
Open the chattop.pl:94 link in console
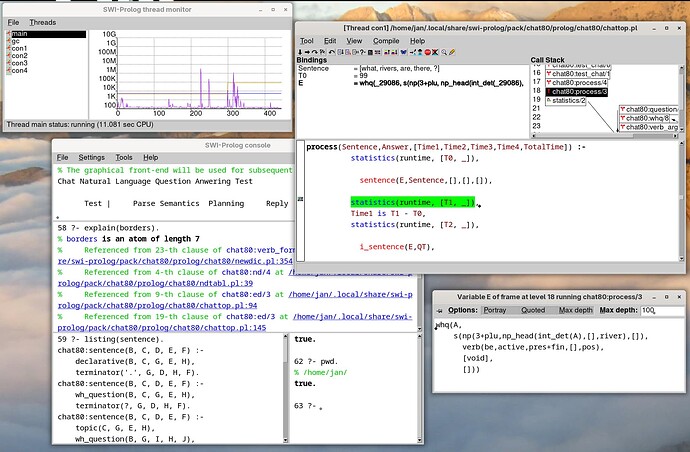(x=158, y=305)
